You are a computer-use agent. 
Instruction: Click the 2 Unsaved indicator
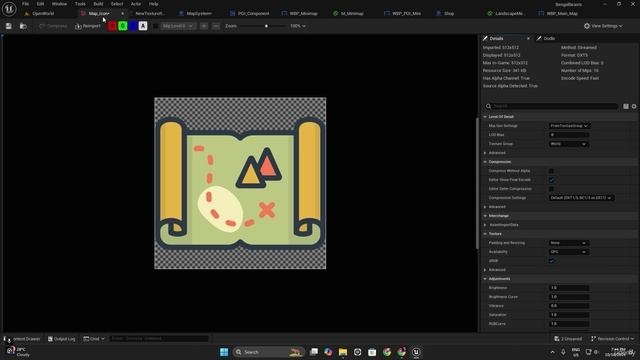(x=568, y=338)
